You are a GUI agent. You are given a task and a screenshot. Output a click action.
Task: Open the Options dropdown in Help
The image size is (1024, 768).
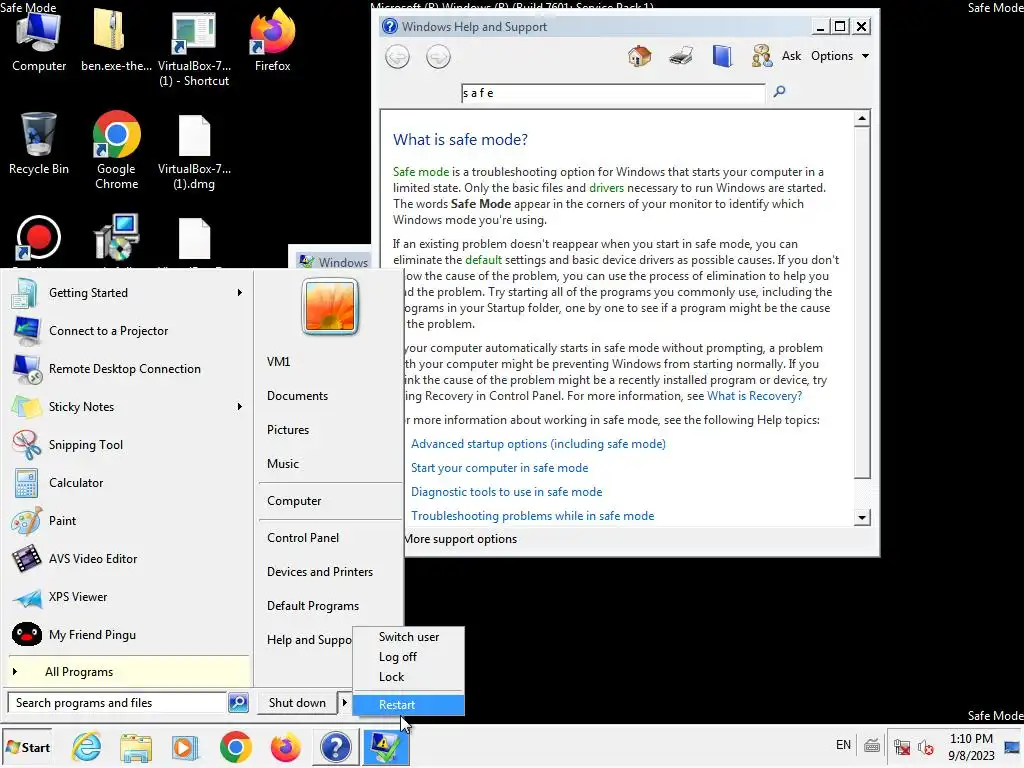tap(840, 56)
